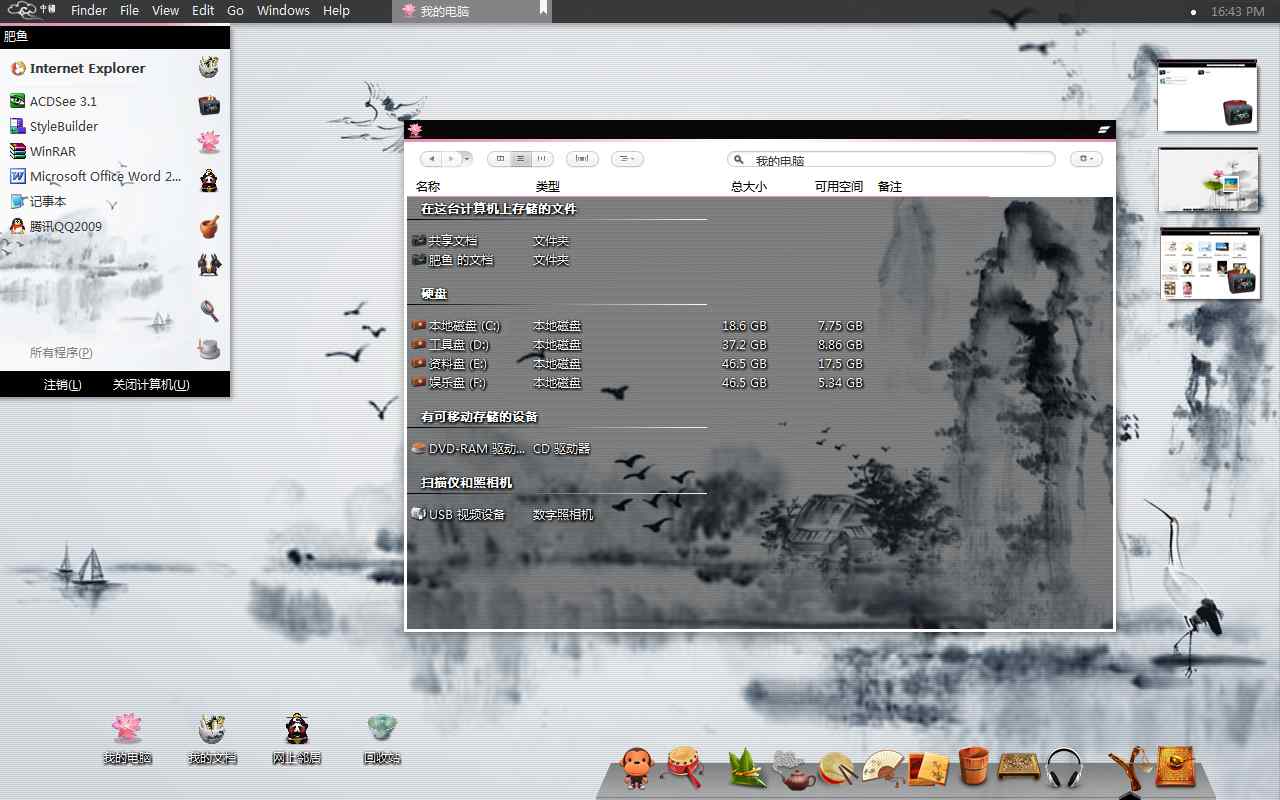The width and height of the screenshot is (1280, 800).
Task: Switch to column view mode
Action: click(x=542, y=159)
